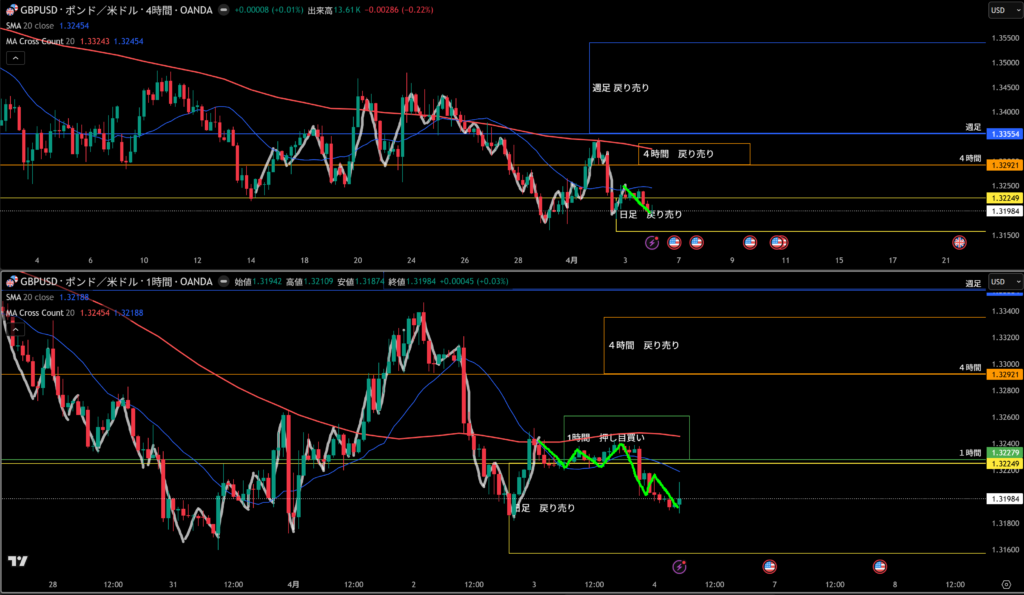1024x595 pixels.
Task: Open the lightning bolt event on 1-hour chart
Action: [x=679, y=566]
